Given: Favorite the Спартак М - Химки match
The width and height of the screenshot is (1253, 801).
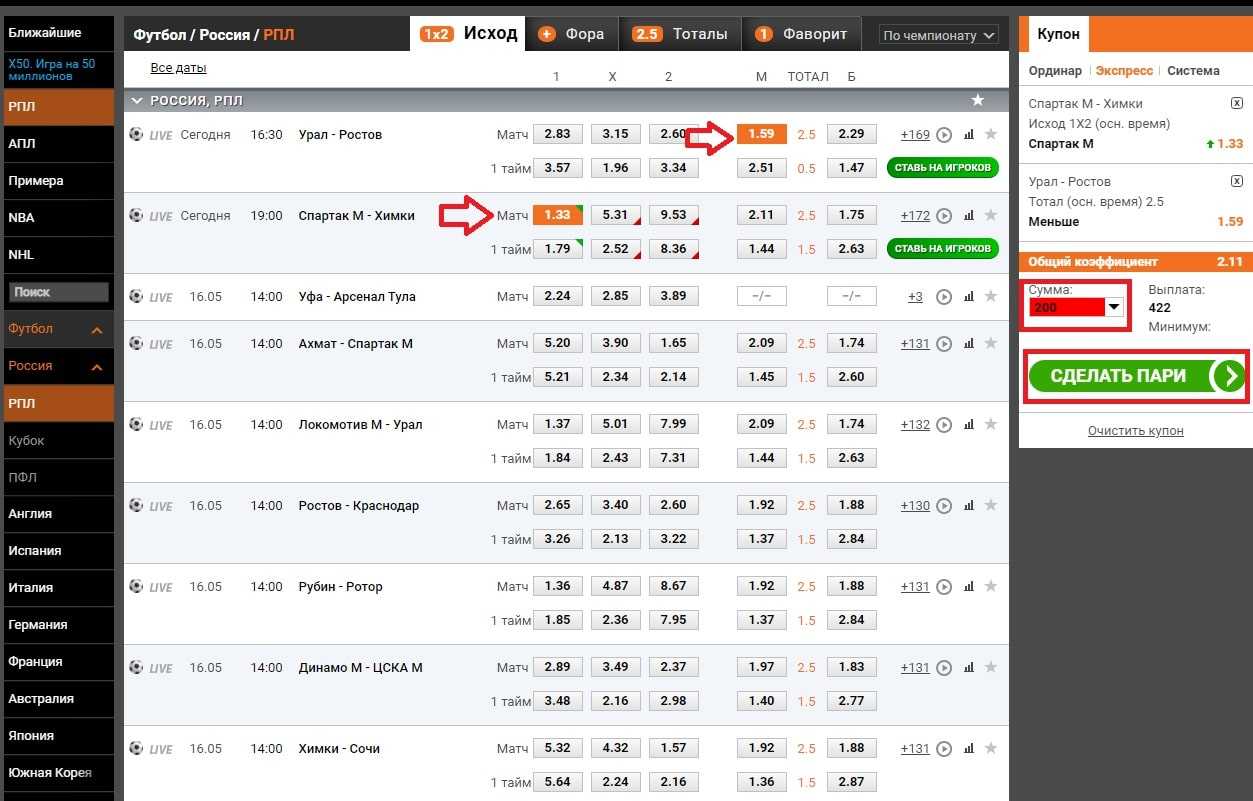Looking at the screenshot, I should [x=991, y=215].
